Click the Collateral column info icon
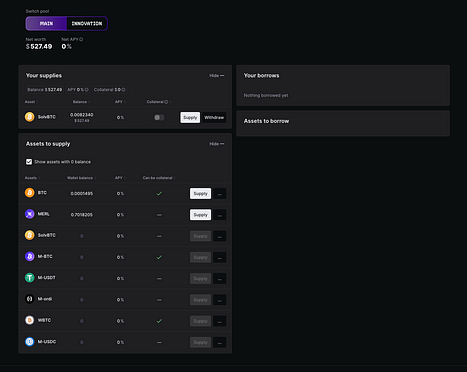467x372 pixels. click(x=166, y=102)
